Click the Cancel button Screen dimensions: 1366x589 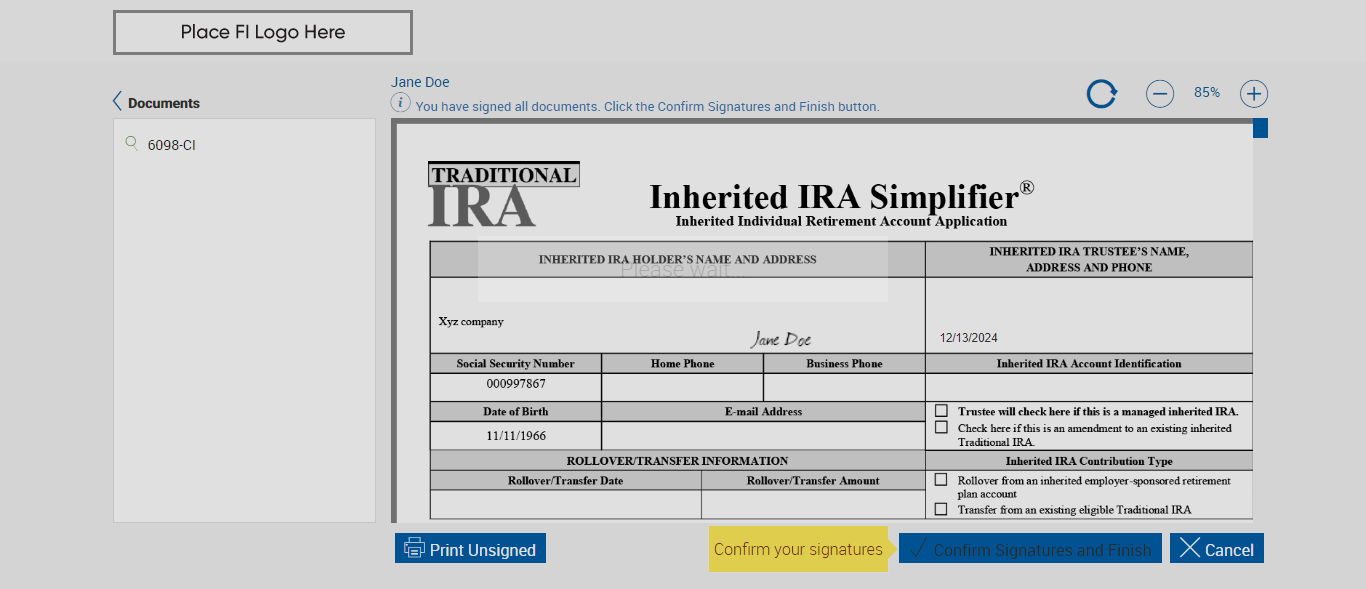click(1217, 548)
